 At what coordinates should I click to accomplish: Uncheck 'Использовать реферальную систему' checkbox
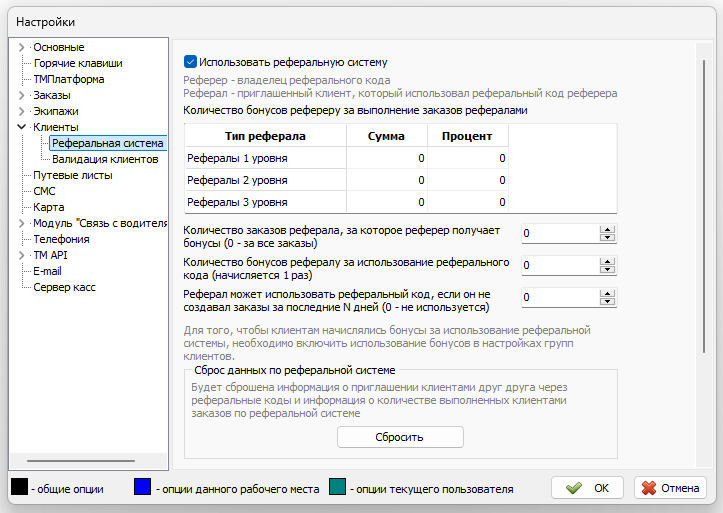(x=191, y=62)
